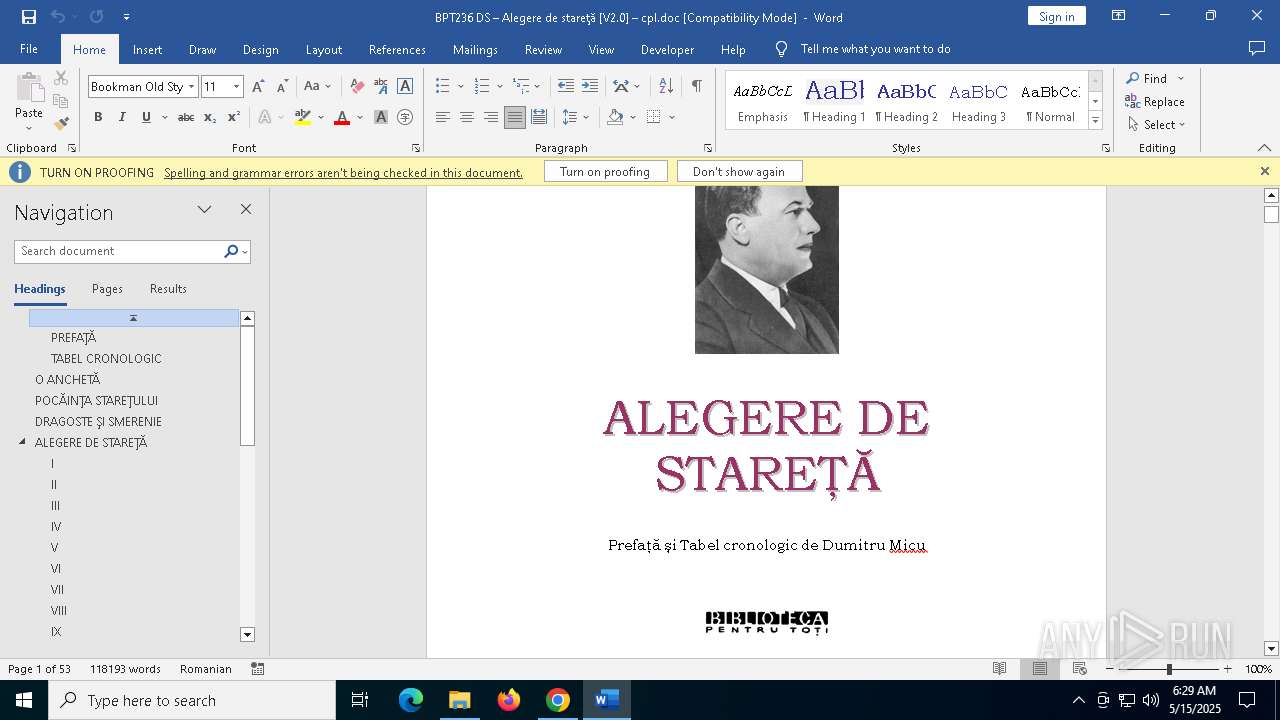Open File Explorer from the taskbar
1280x720 pixels.
pos(460,700)
